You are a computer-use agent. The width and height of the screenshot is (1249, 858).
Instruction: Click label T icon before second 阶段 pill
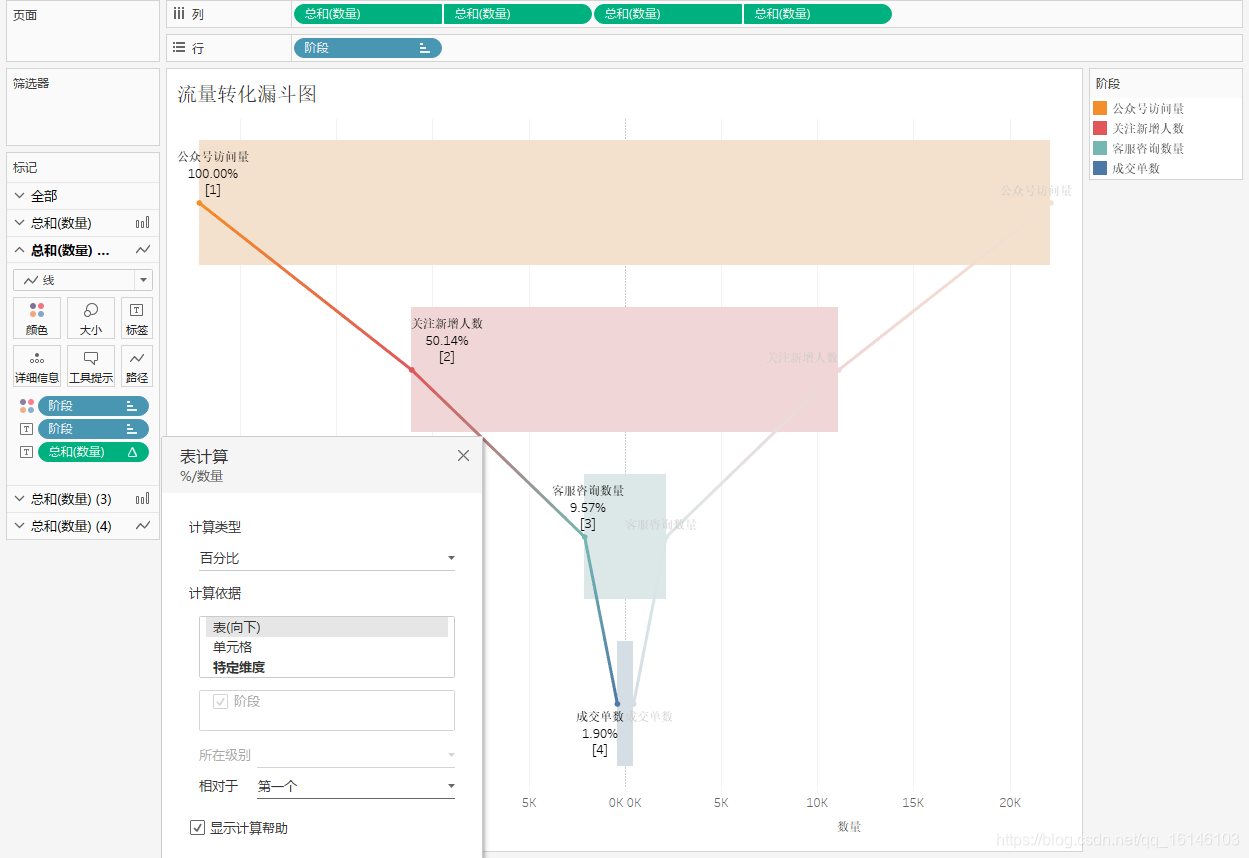(27, 429)
